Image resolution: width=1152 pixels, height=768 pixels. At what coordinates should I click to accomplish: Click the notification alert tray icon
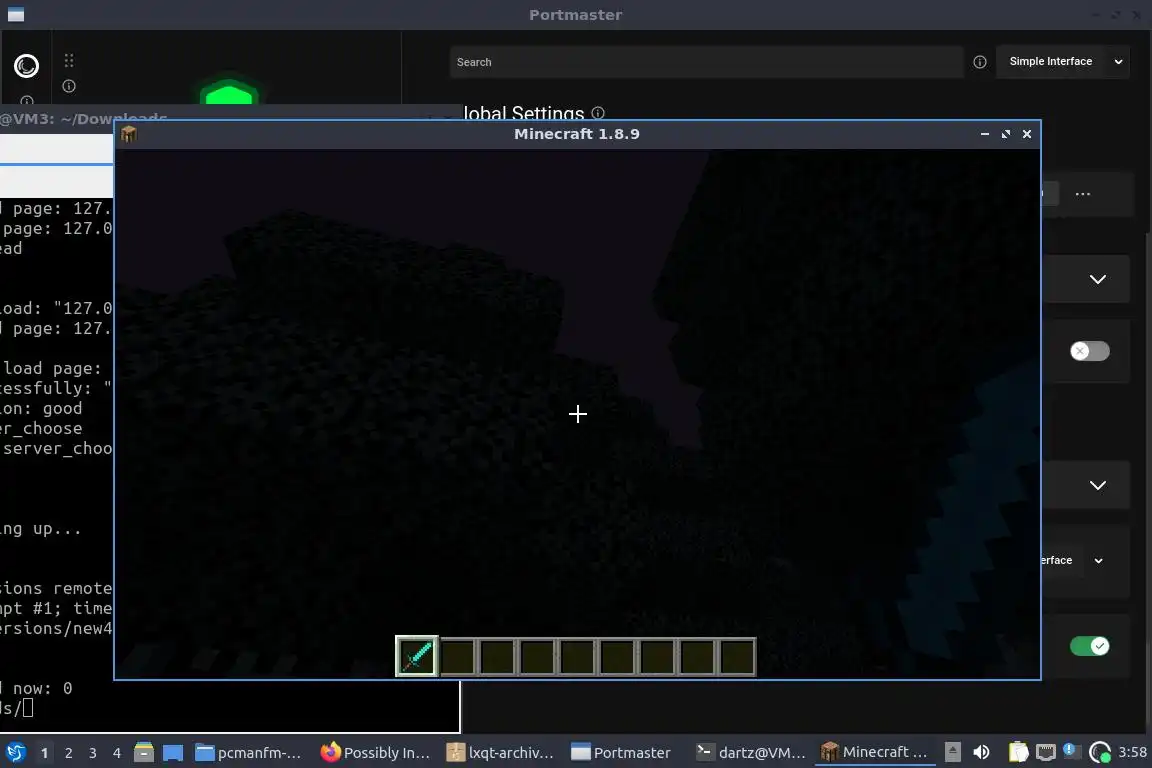click(1070, 750)
